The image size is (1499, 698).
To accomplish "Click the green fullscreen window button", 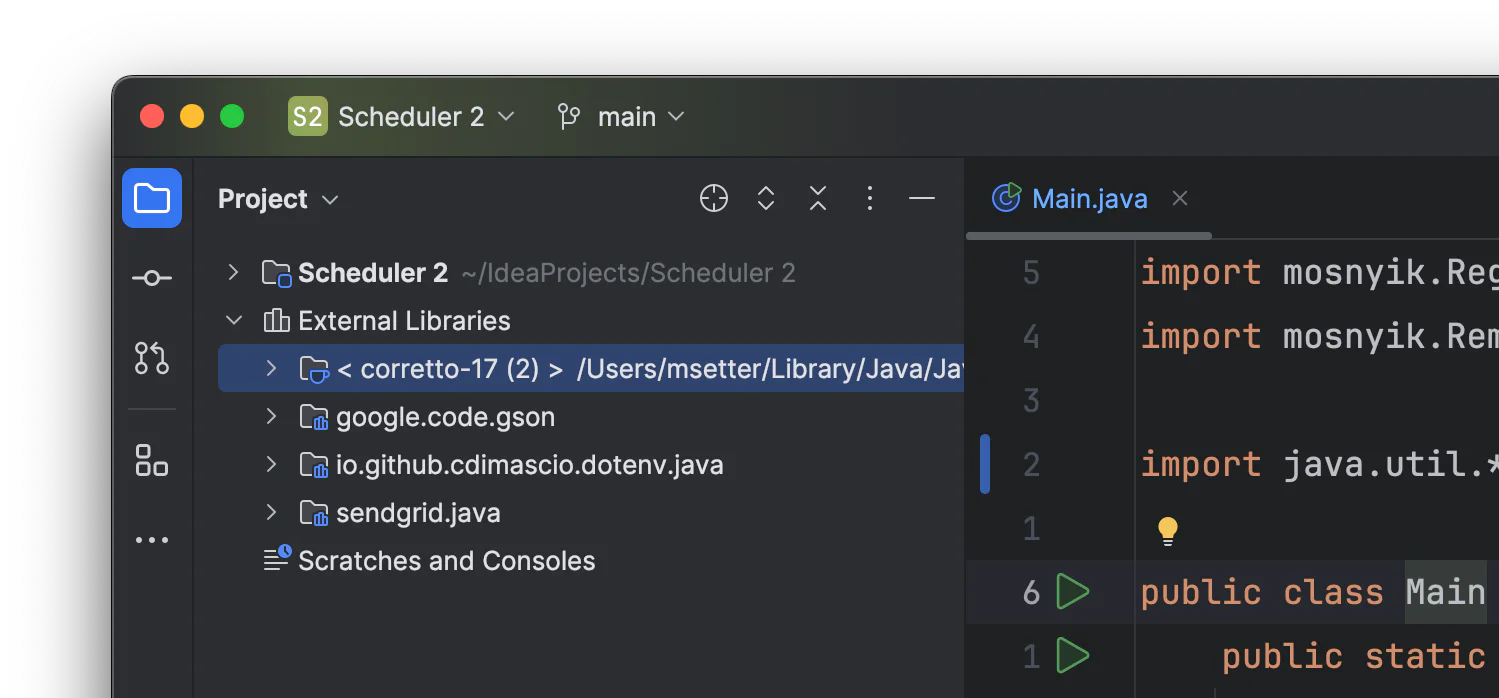I will click(x=232, y=116).
